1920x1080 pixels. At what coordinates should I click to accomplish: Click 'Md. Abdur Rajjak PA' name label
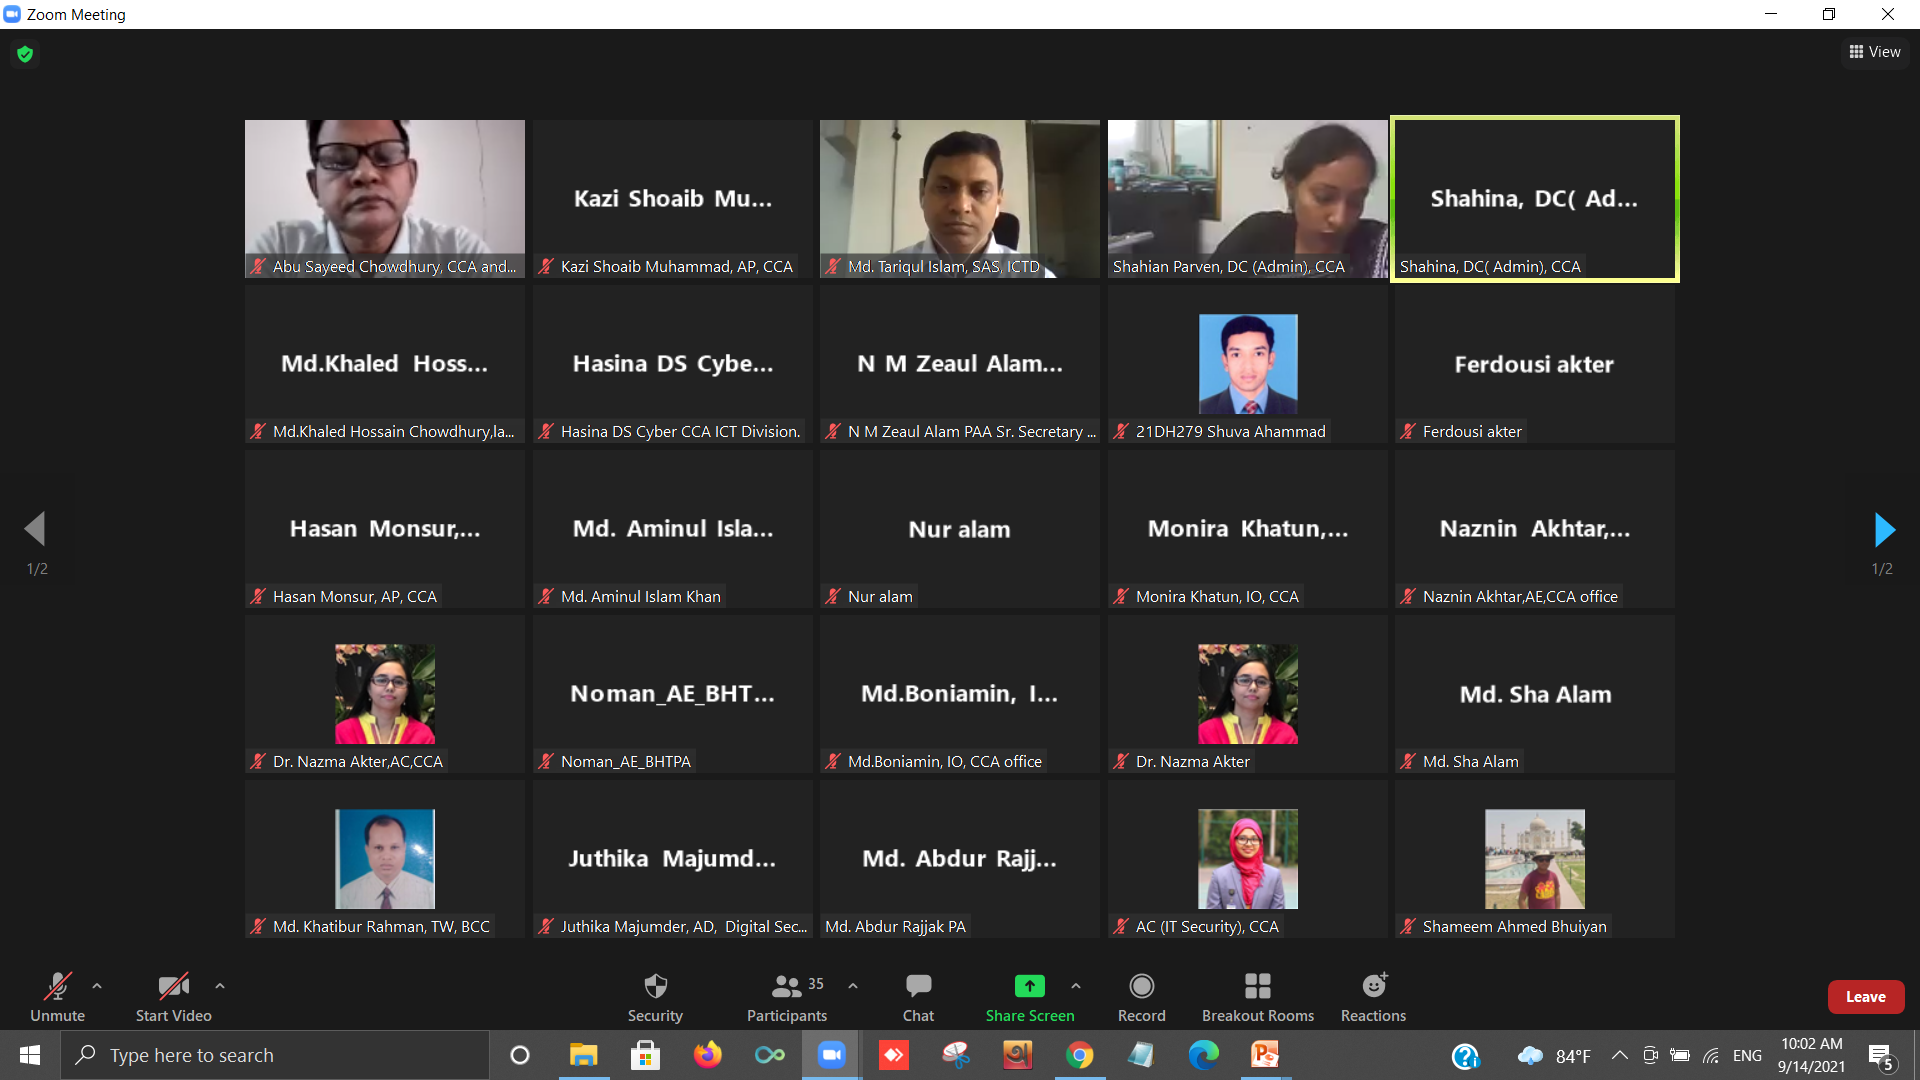[x=895, y=926]
